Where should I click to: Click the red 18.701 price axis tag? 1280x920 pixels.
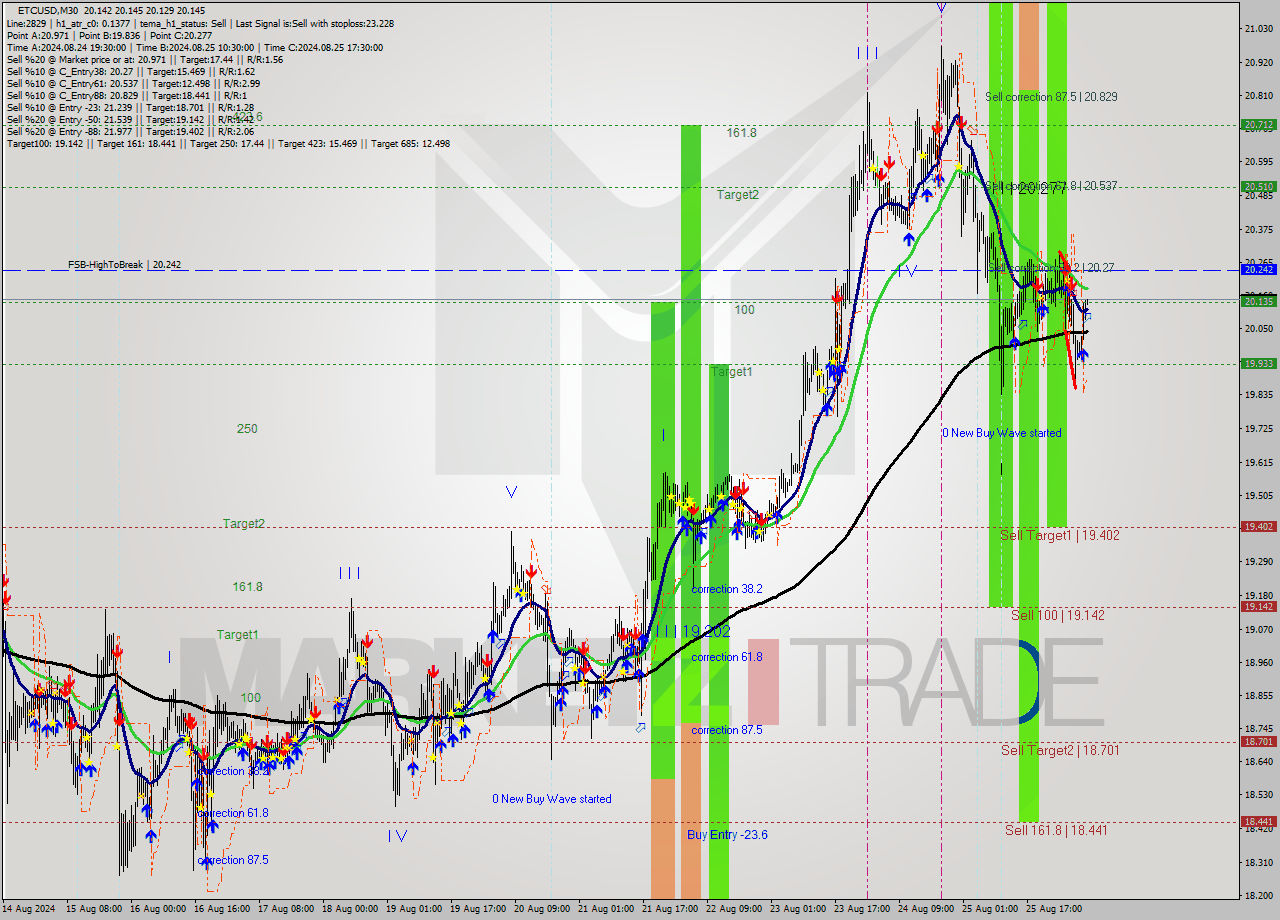point(1258,741)
